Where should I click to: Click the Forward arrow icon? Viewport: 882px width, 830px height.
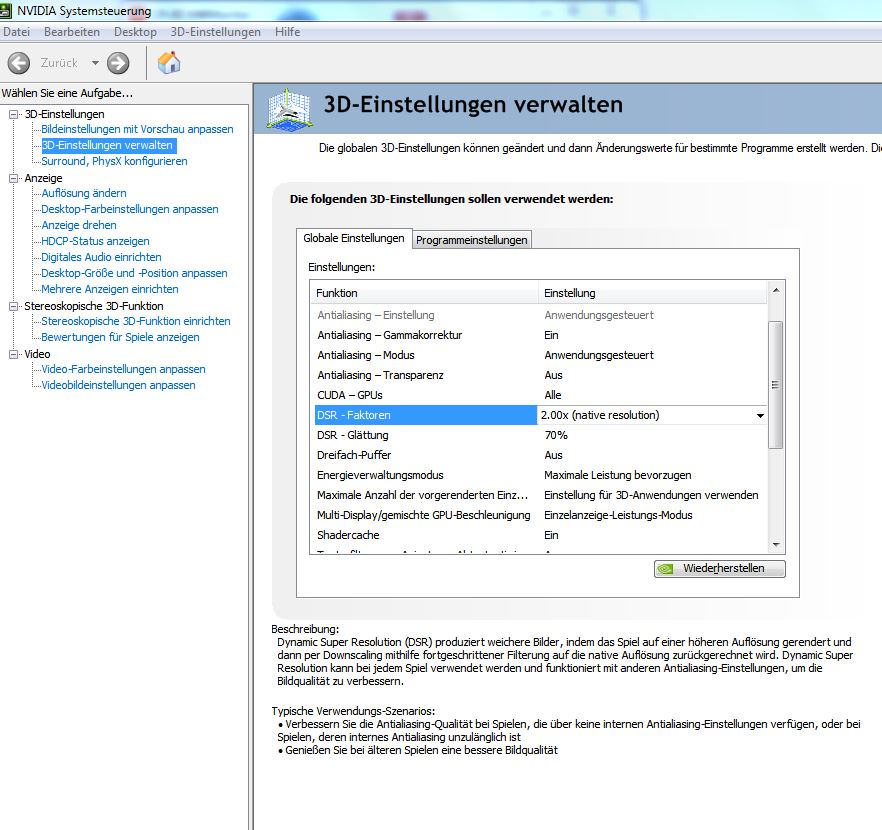coord(118,63)
